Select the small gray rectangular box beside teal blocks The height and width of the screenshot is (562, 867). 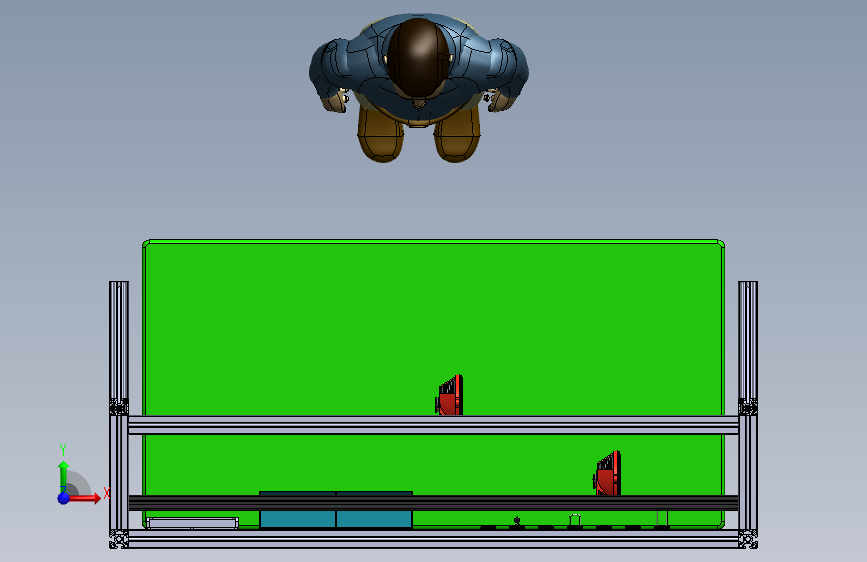click(192, 523)
